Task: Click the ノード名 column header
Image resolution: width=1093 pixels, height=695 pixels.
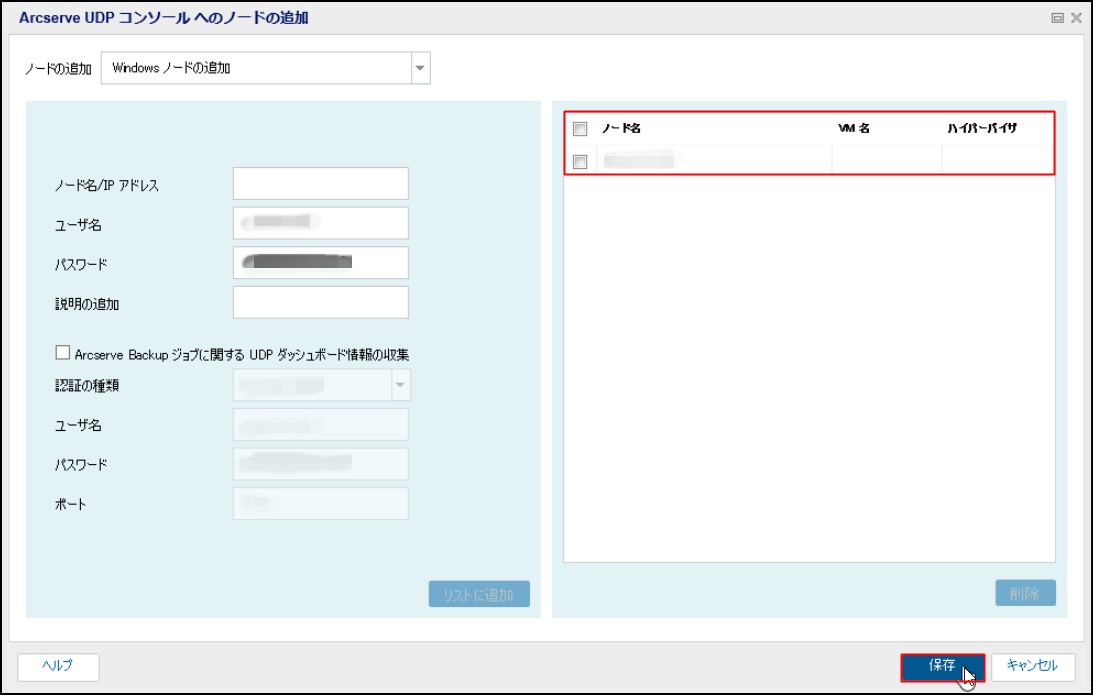Action: 621,128
